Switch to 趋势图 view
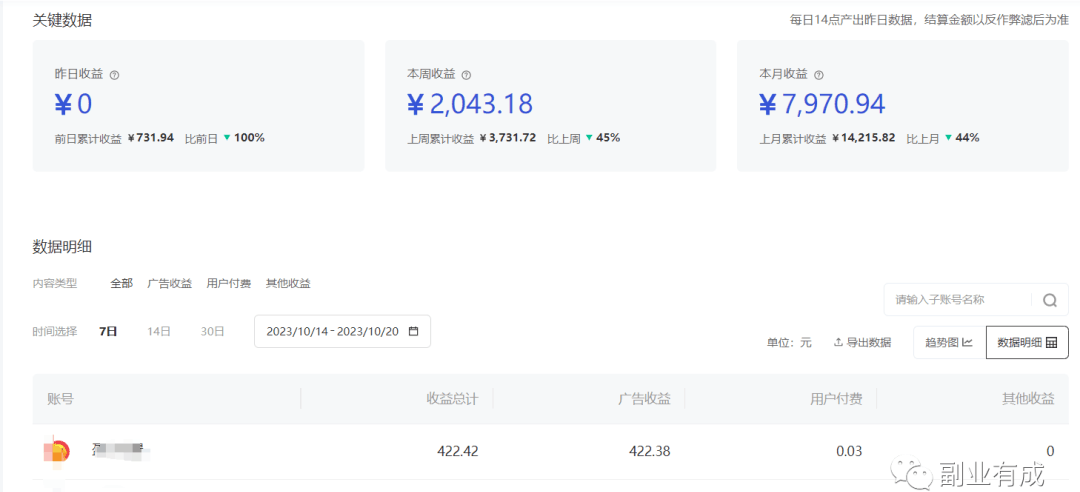Image resolution: width=1080 pixels, height=492 pixels. pyautogui.click(x=949, y=342)
